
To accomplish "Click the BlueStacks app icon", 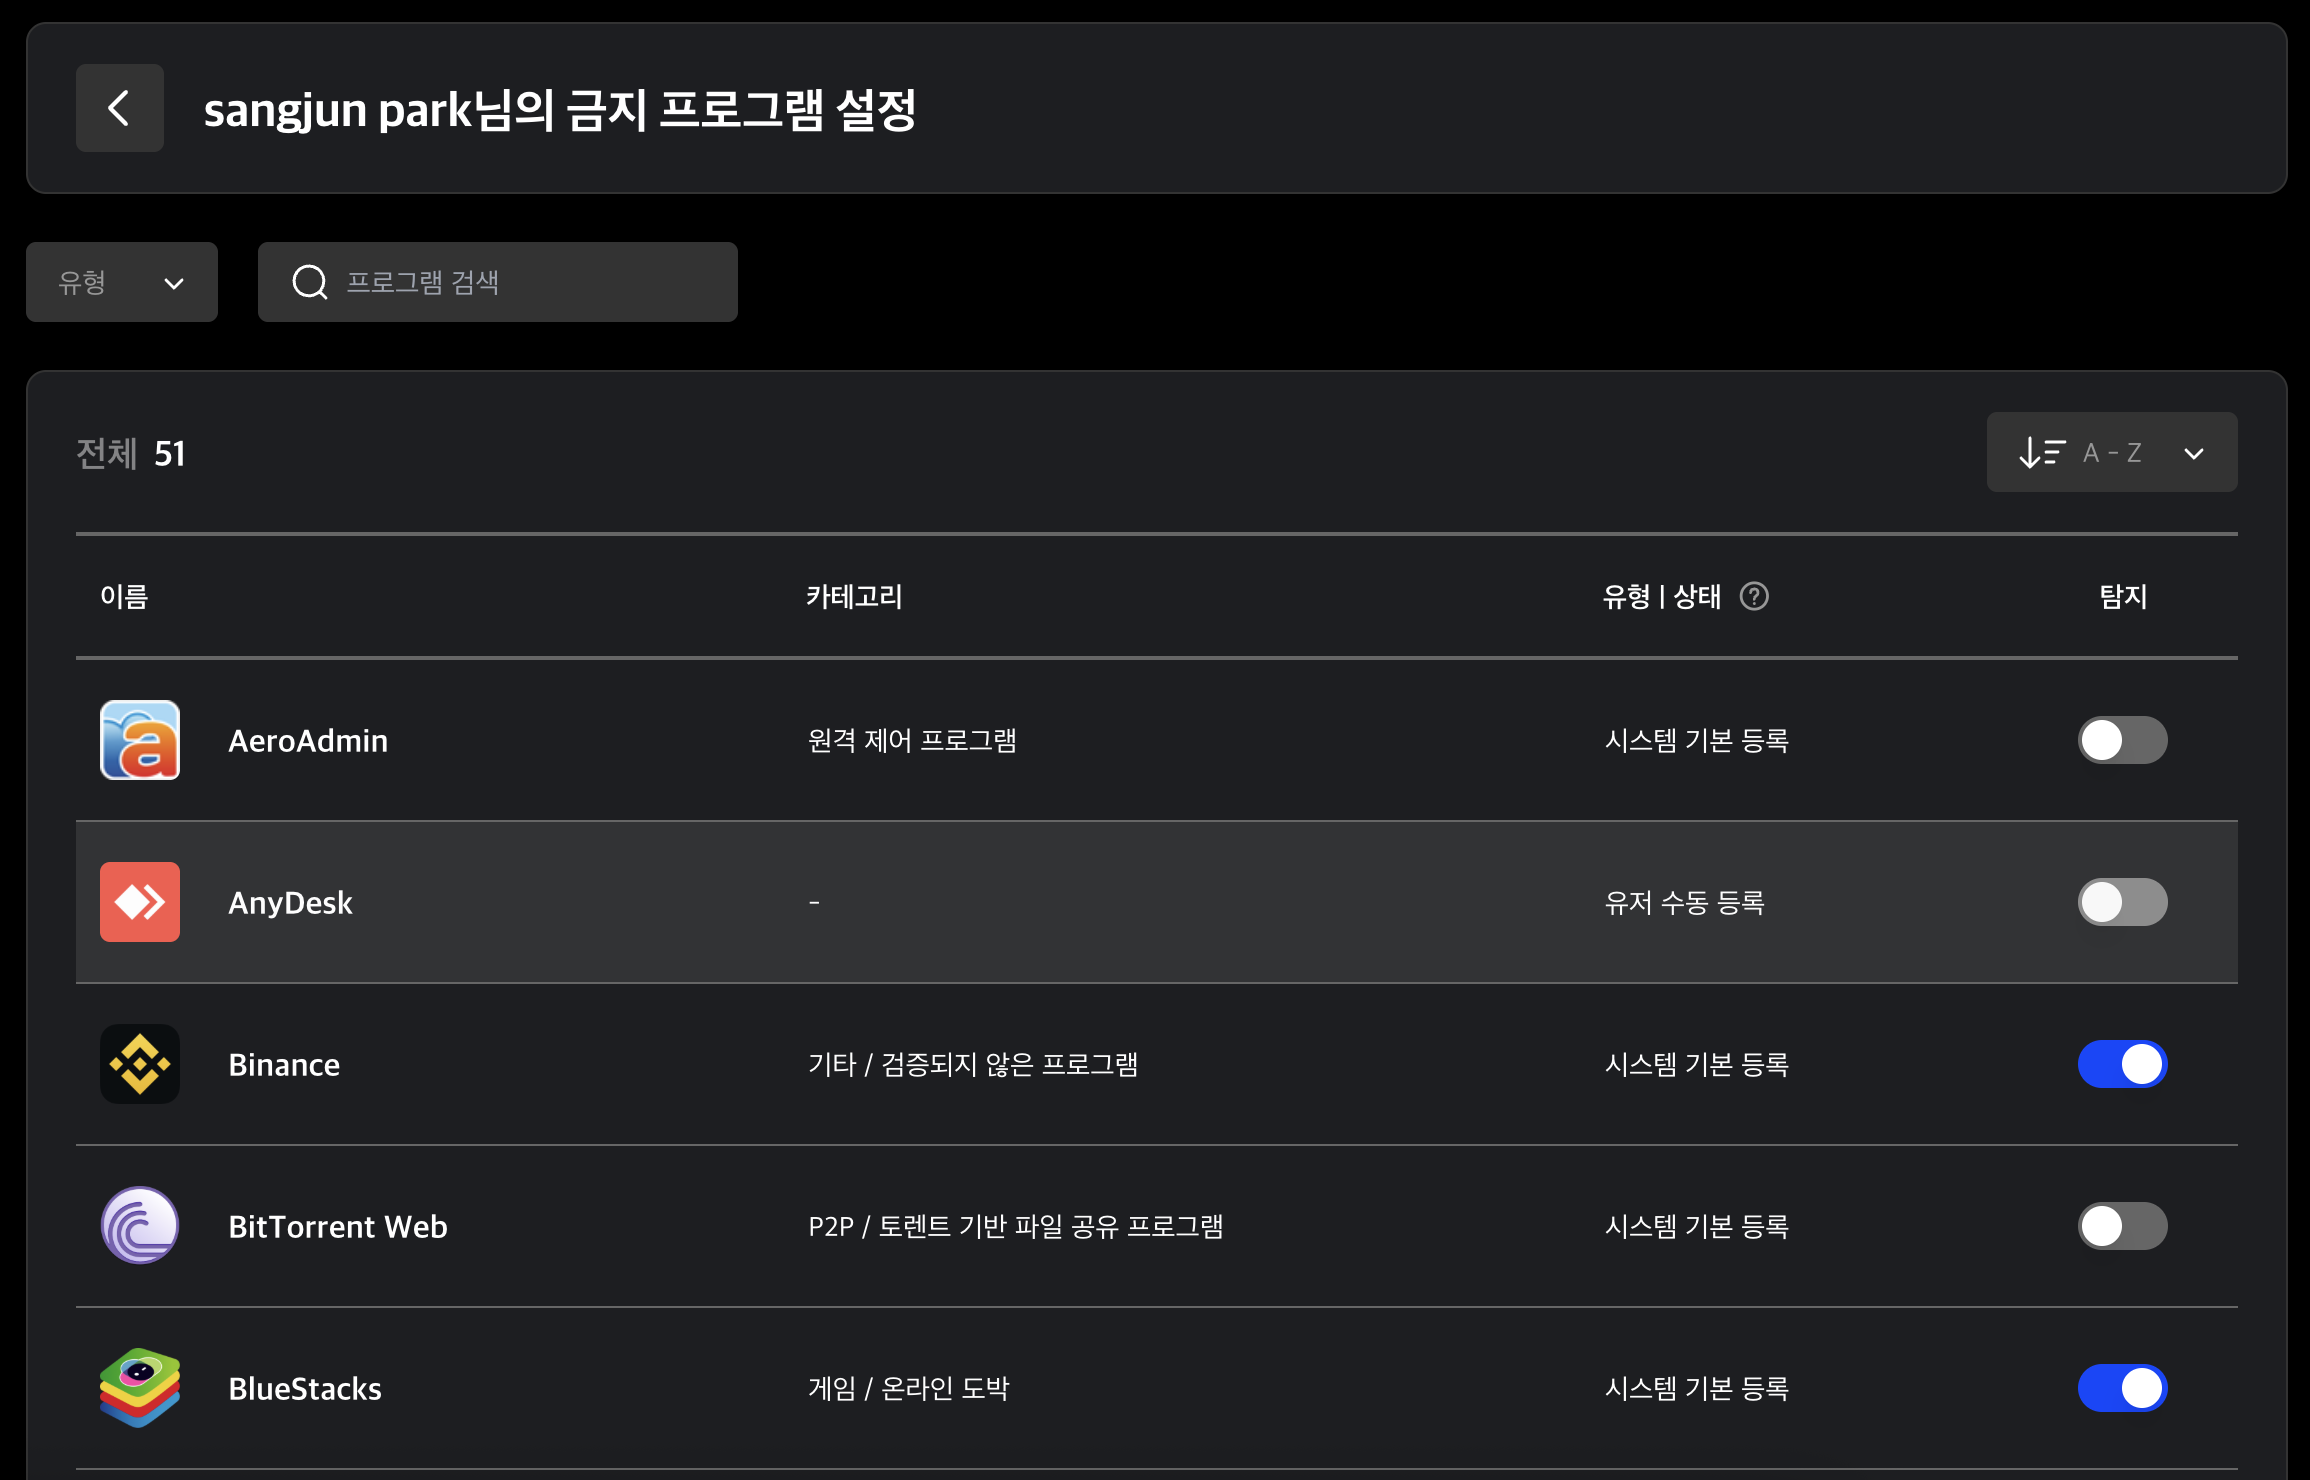I will click(140, 1388).
